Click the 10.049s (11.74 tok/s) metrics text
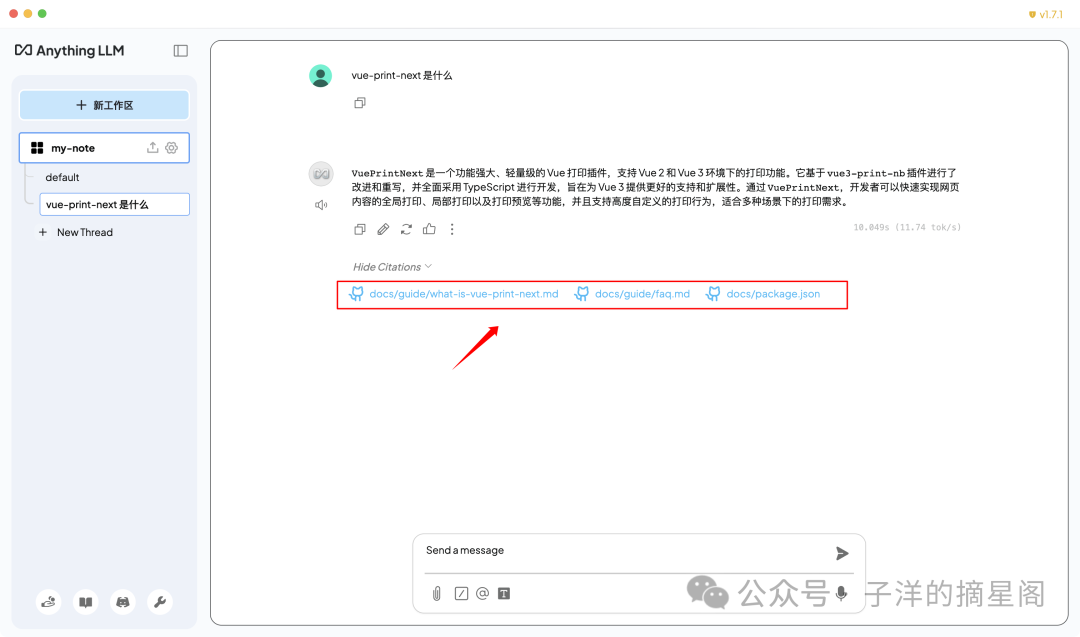 pyautogui.click(x=907, y=227)
